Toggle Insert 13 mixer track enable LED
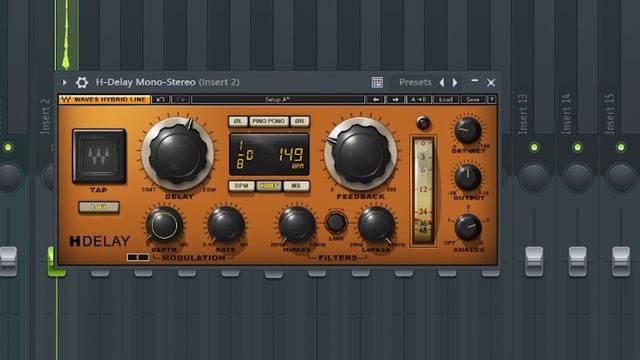Screen dimensions: 640x360 point(534,147)
